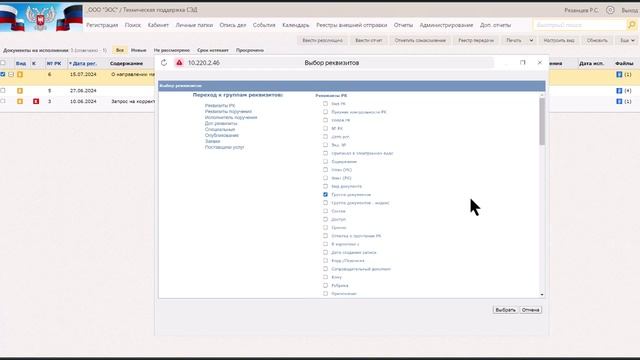
Task: Switch to the Срок истекает filter tab
Action: click(213, 50)
